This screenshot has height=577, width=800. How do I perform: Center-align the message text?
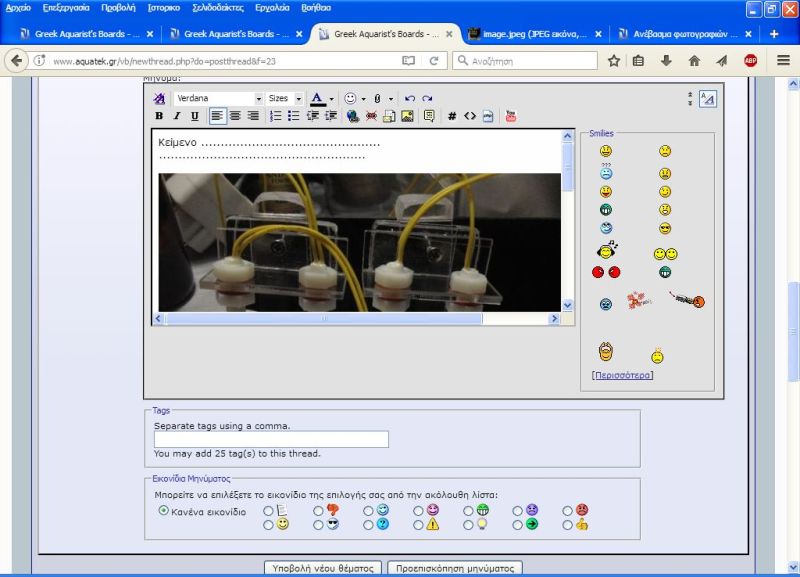[x=235, y=116]
